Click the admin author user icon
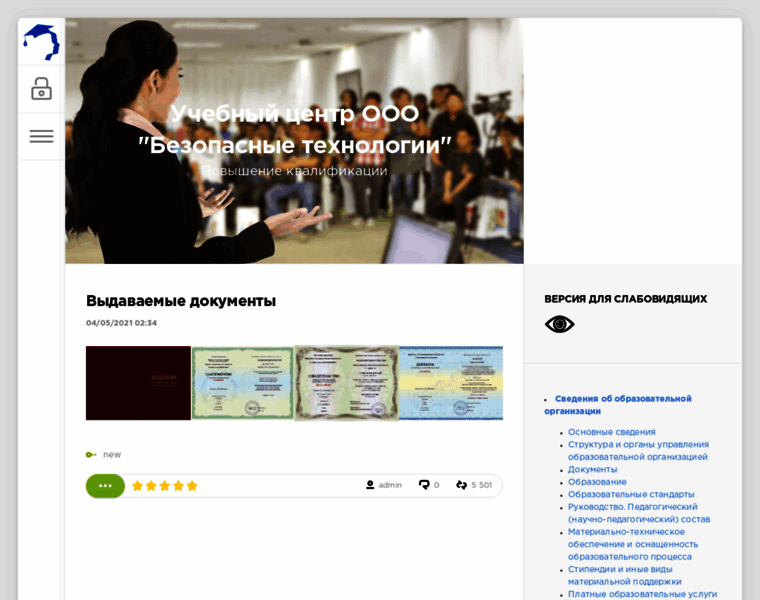This screenshot has width=760, height=600. (370, 485)
